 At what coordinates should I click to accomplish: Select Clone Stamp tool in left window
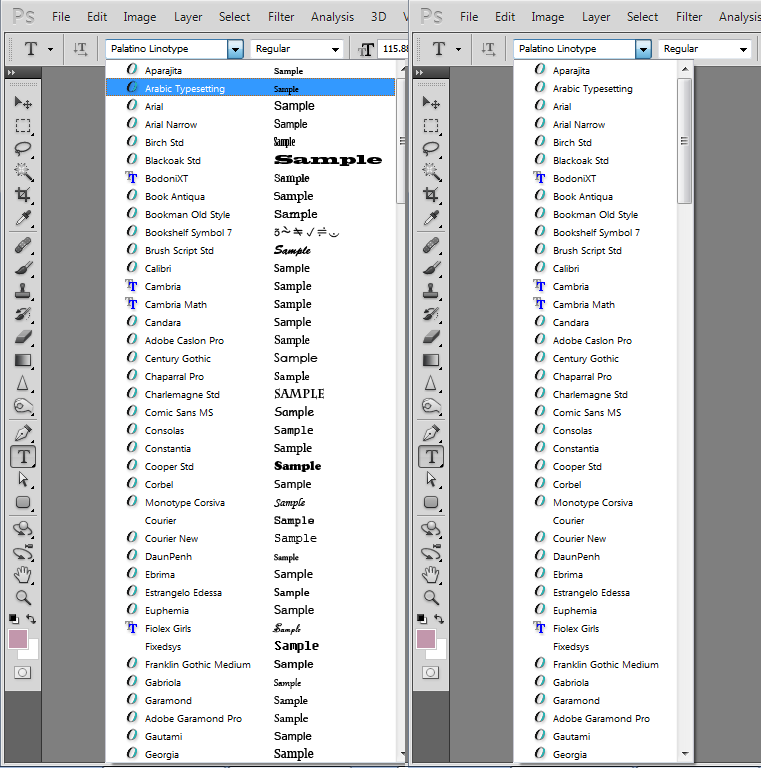pyautogui.click(x=23, y=291)
